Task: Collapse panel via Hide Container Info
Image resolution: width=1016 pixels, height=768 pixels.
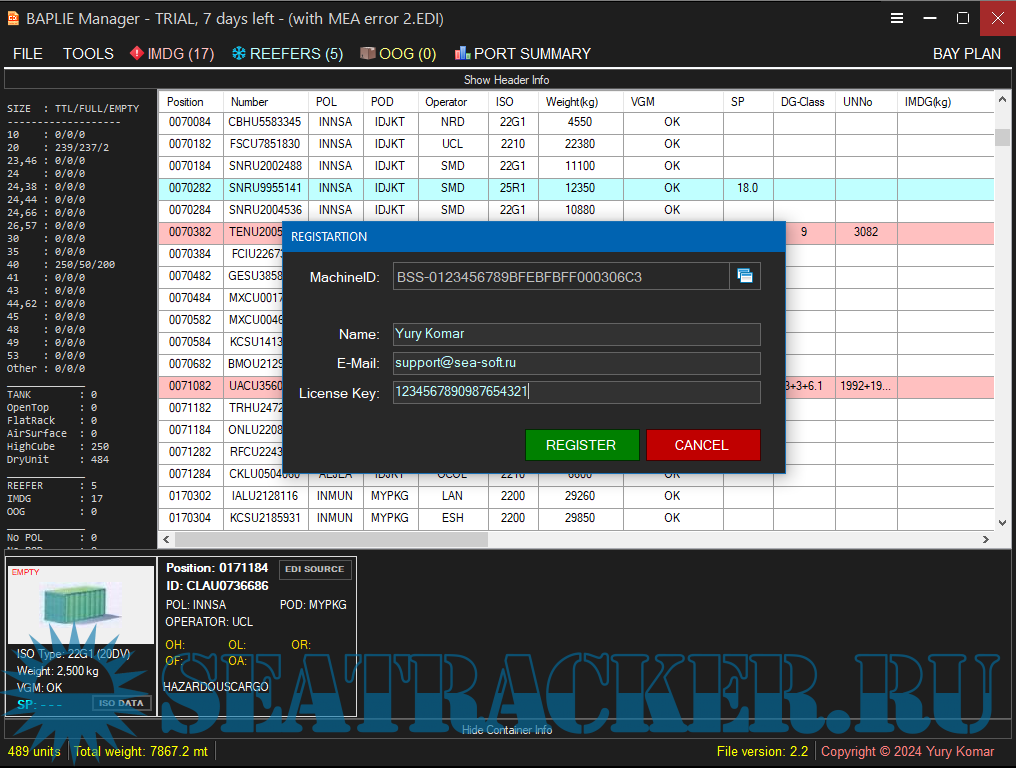Action: [x=506, y=730]
